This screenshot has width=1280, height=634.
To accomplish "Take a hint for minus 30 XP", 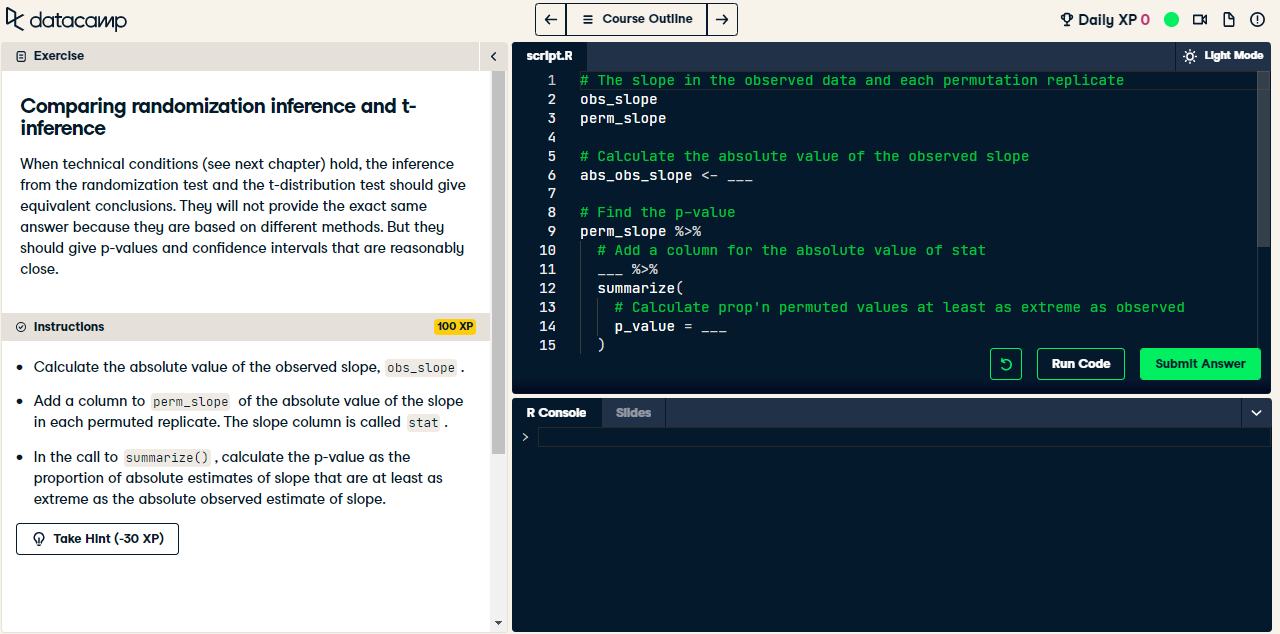I will [x=97, y=538].
